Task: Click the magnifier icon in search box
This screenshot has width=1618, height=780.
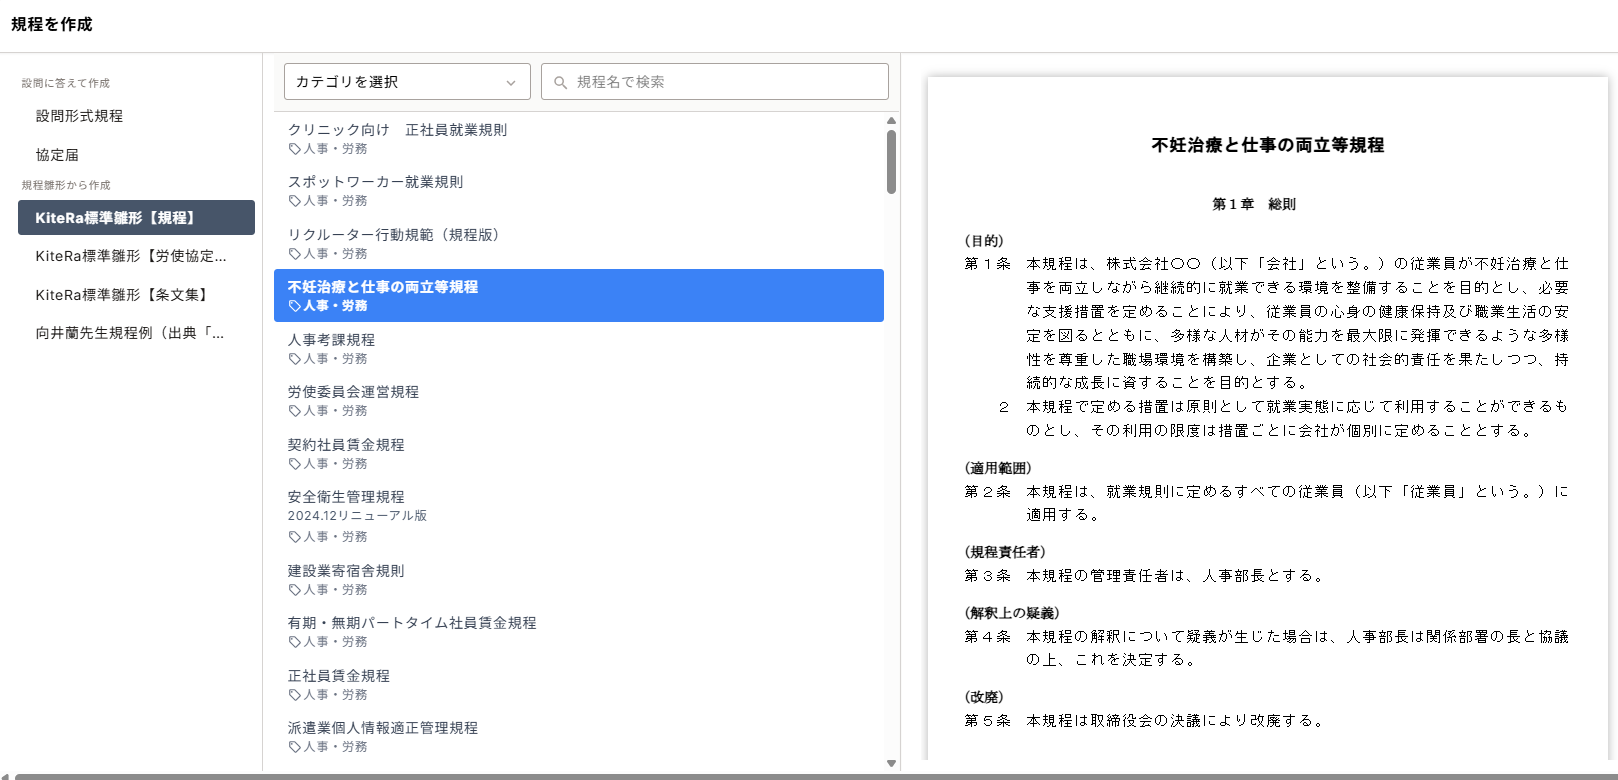Action: point(560,82)
